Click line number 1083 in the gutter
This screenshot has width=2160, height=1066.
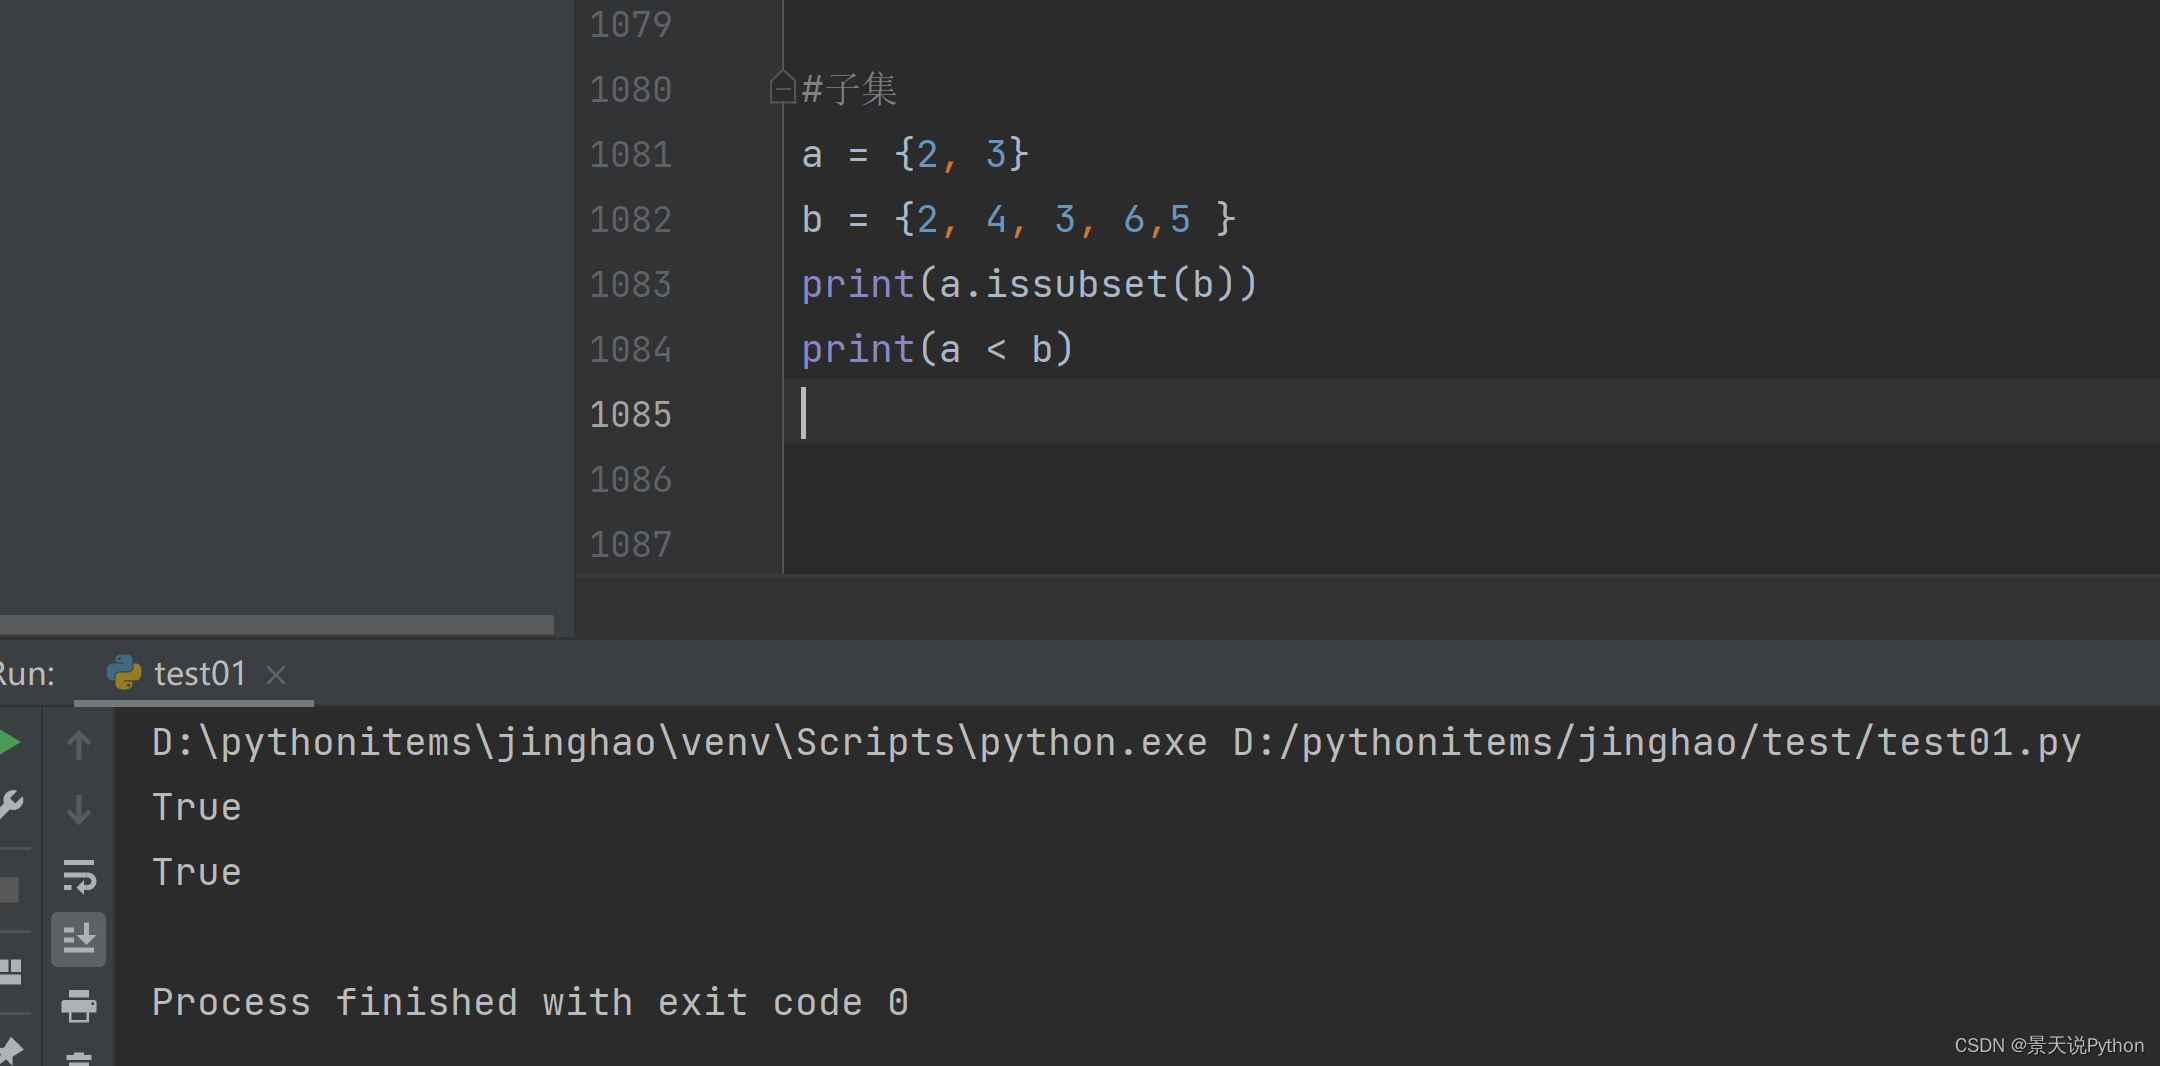point(630,285)
